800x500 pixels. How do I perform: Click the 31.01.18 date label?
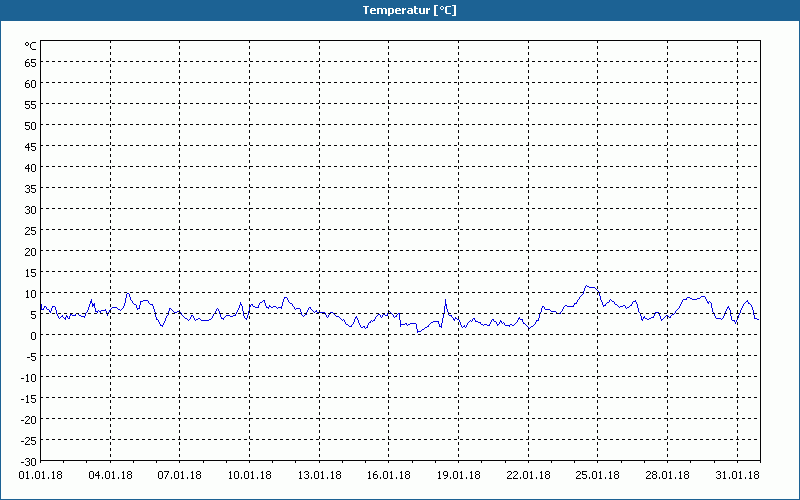tap(737, 475)
